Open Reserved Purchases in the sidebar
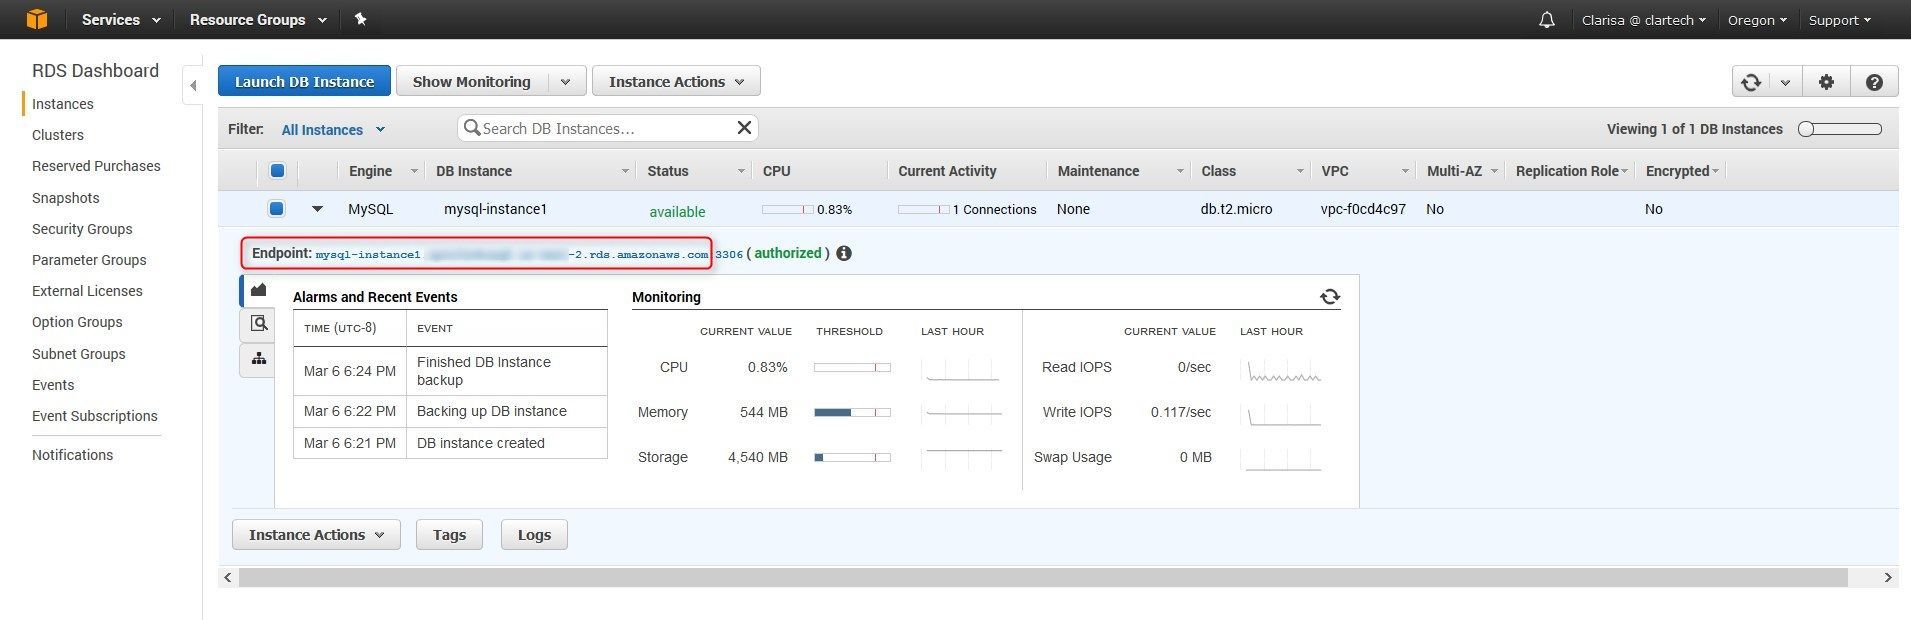 click(96, 166)
